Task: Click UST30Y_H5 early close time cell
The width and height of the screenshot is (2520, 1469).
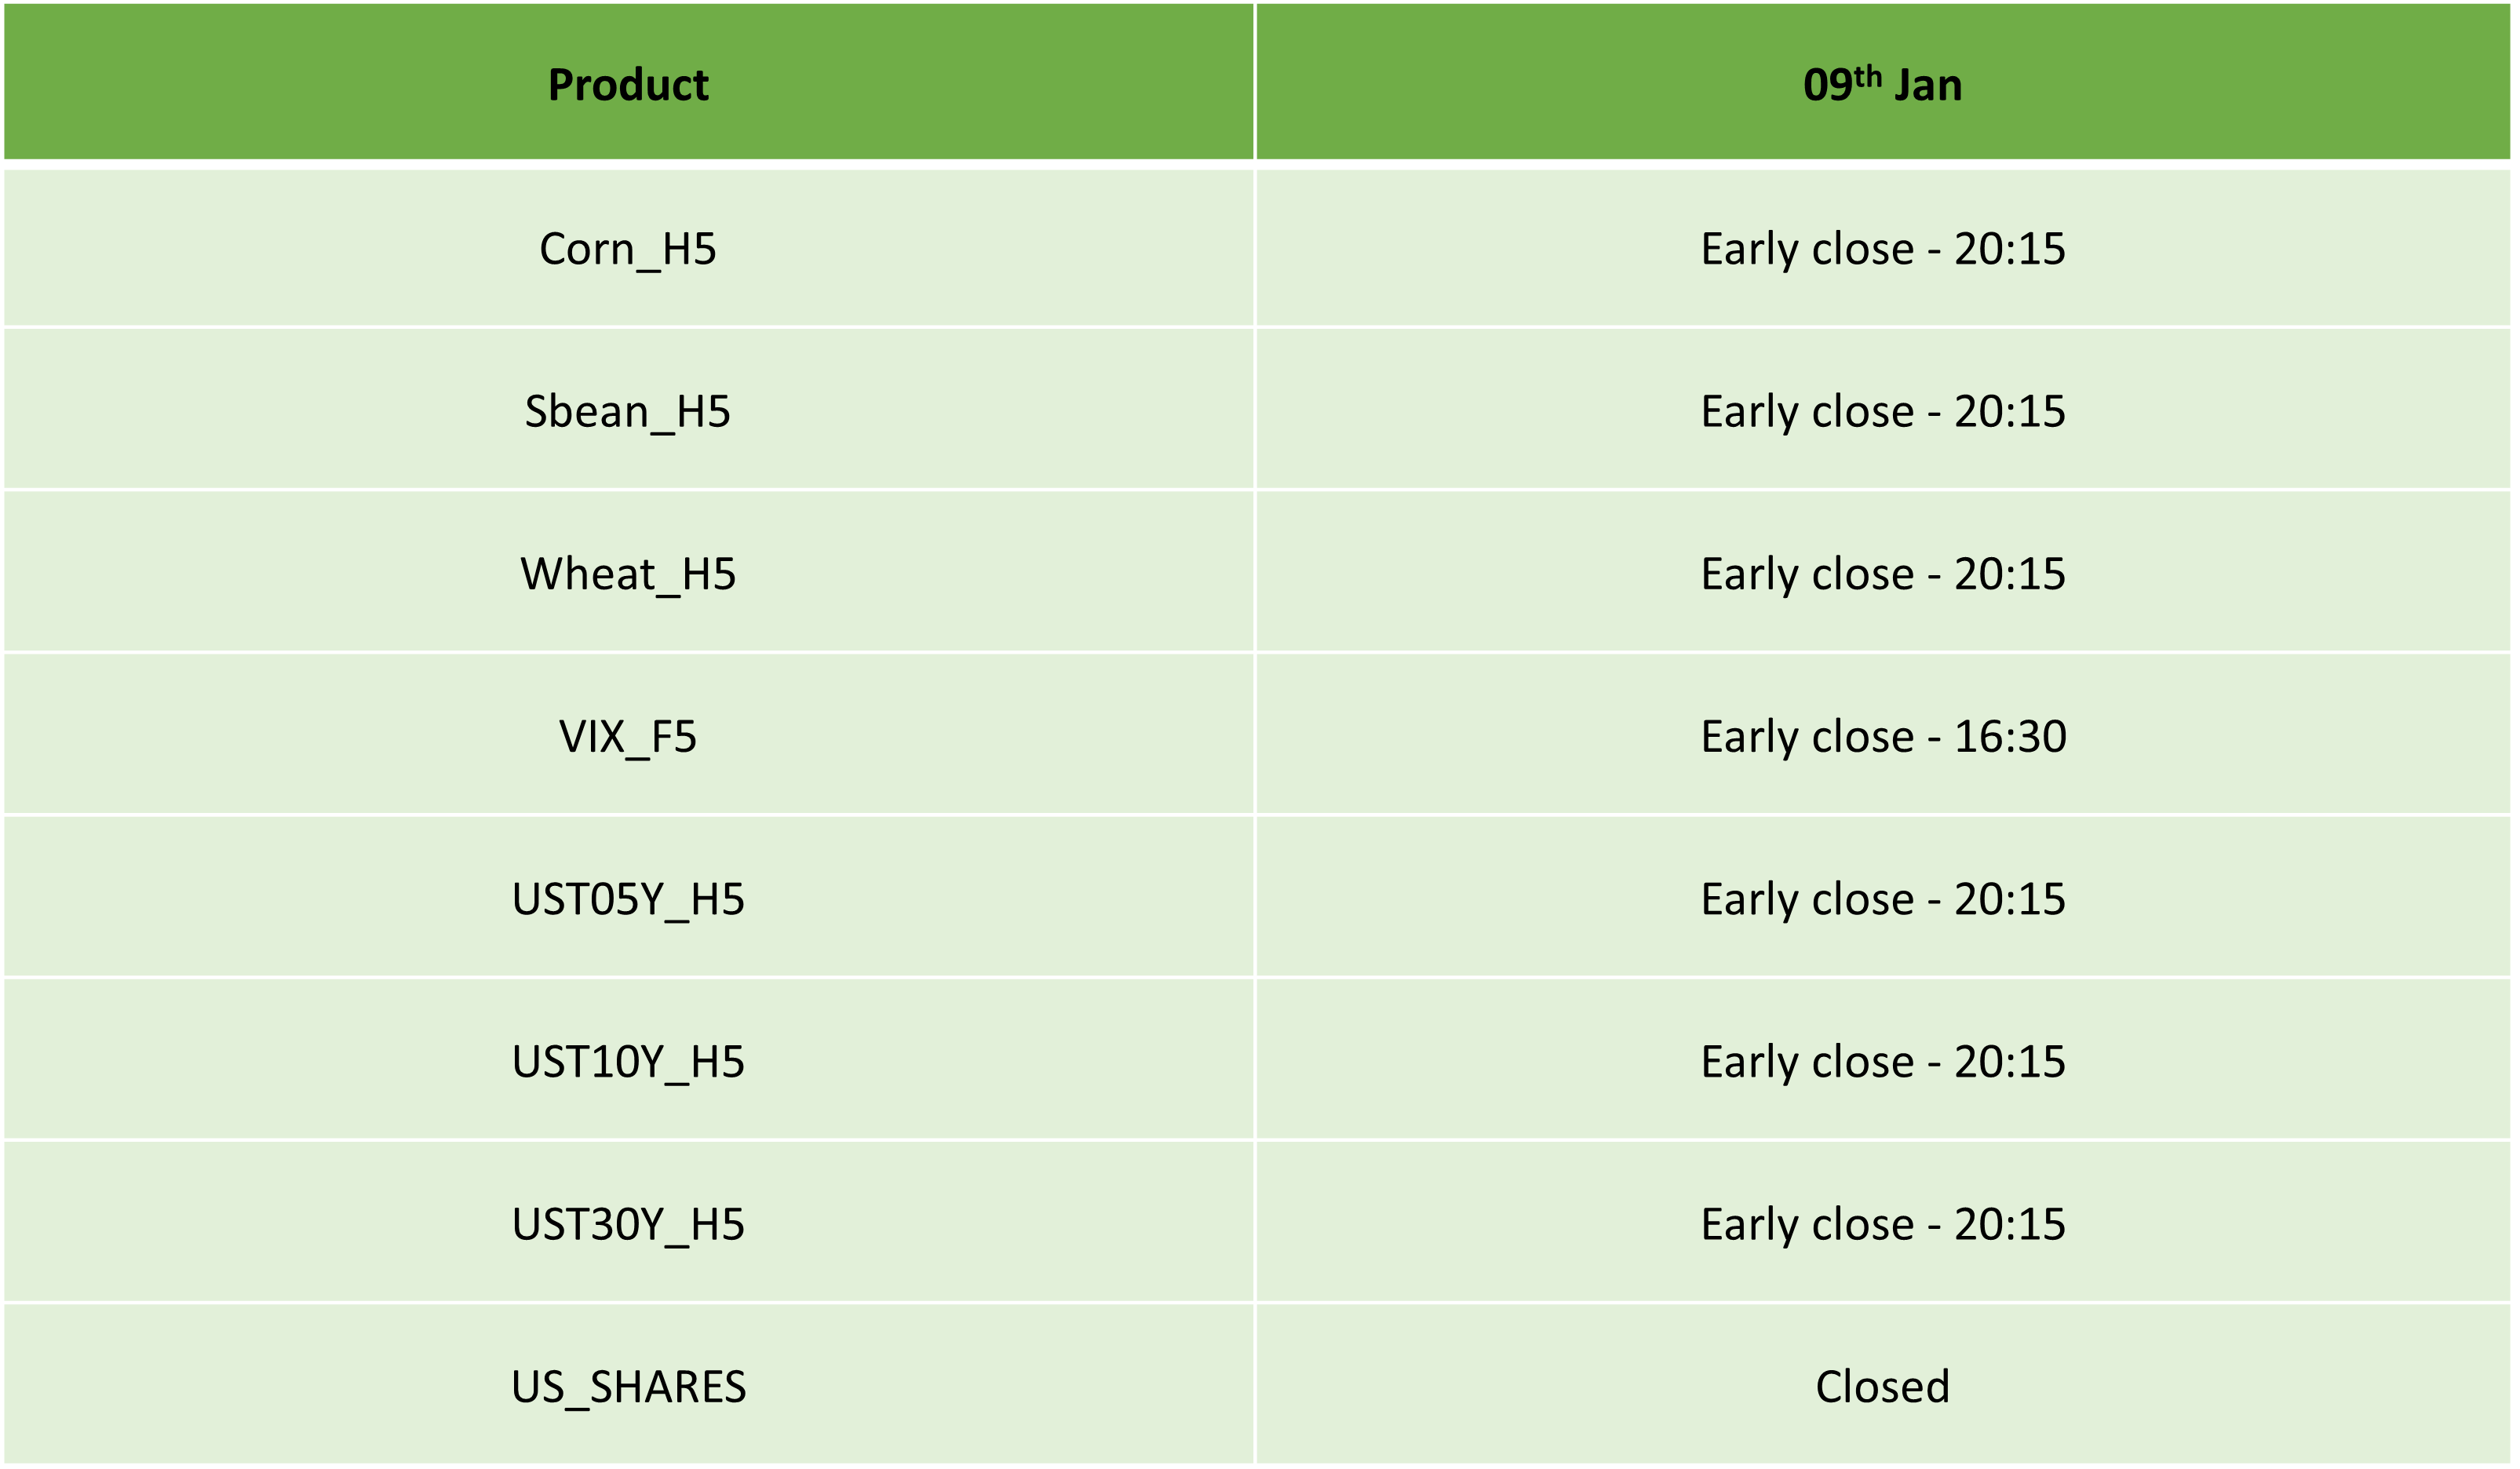Action: [1883, 1222]
